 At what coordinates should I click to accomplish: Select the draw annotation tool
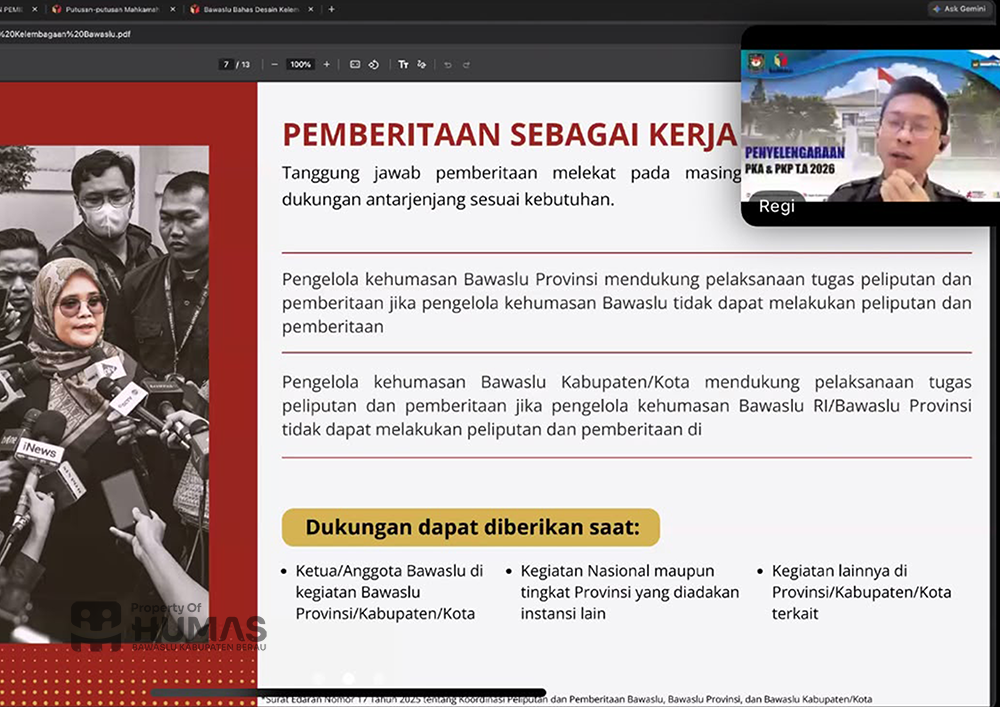click(422, 64)
